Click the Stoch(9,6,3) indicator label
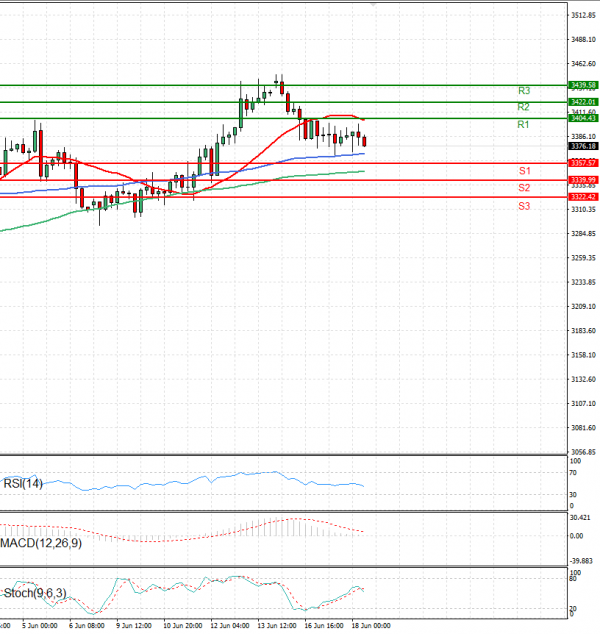The width and height of the screenshot is (600, 634). pyautogui.click(x=35, y=593)
